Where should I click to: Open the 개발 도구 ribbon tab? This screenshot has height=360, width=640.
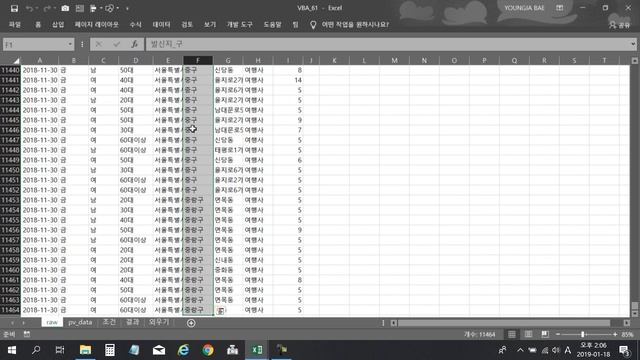pos(240,24)
